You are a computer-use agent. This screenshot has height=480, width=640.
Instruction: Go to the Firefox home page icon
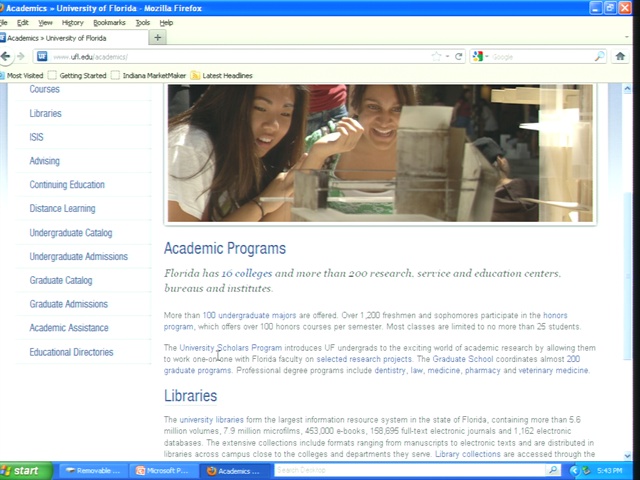coord(620,56)
